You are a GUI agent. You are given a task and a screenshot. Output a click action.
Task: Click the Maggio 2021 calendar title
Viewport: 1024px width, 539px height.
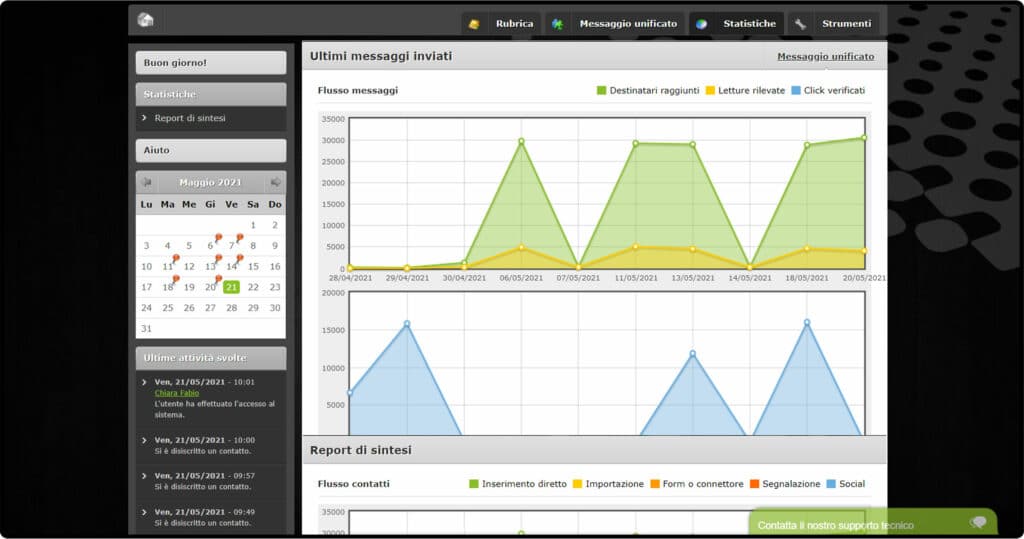pyautogui.click(x=210, y=182)
